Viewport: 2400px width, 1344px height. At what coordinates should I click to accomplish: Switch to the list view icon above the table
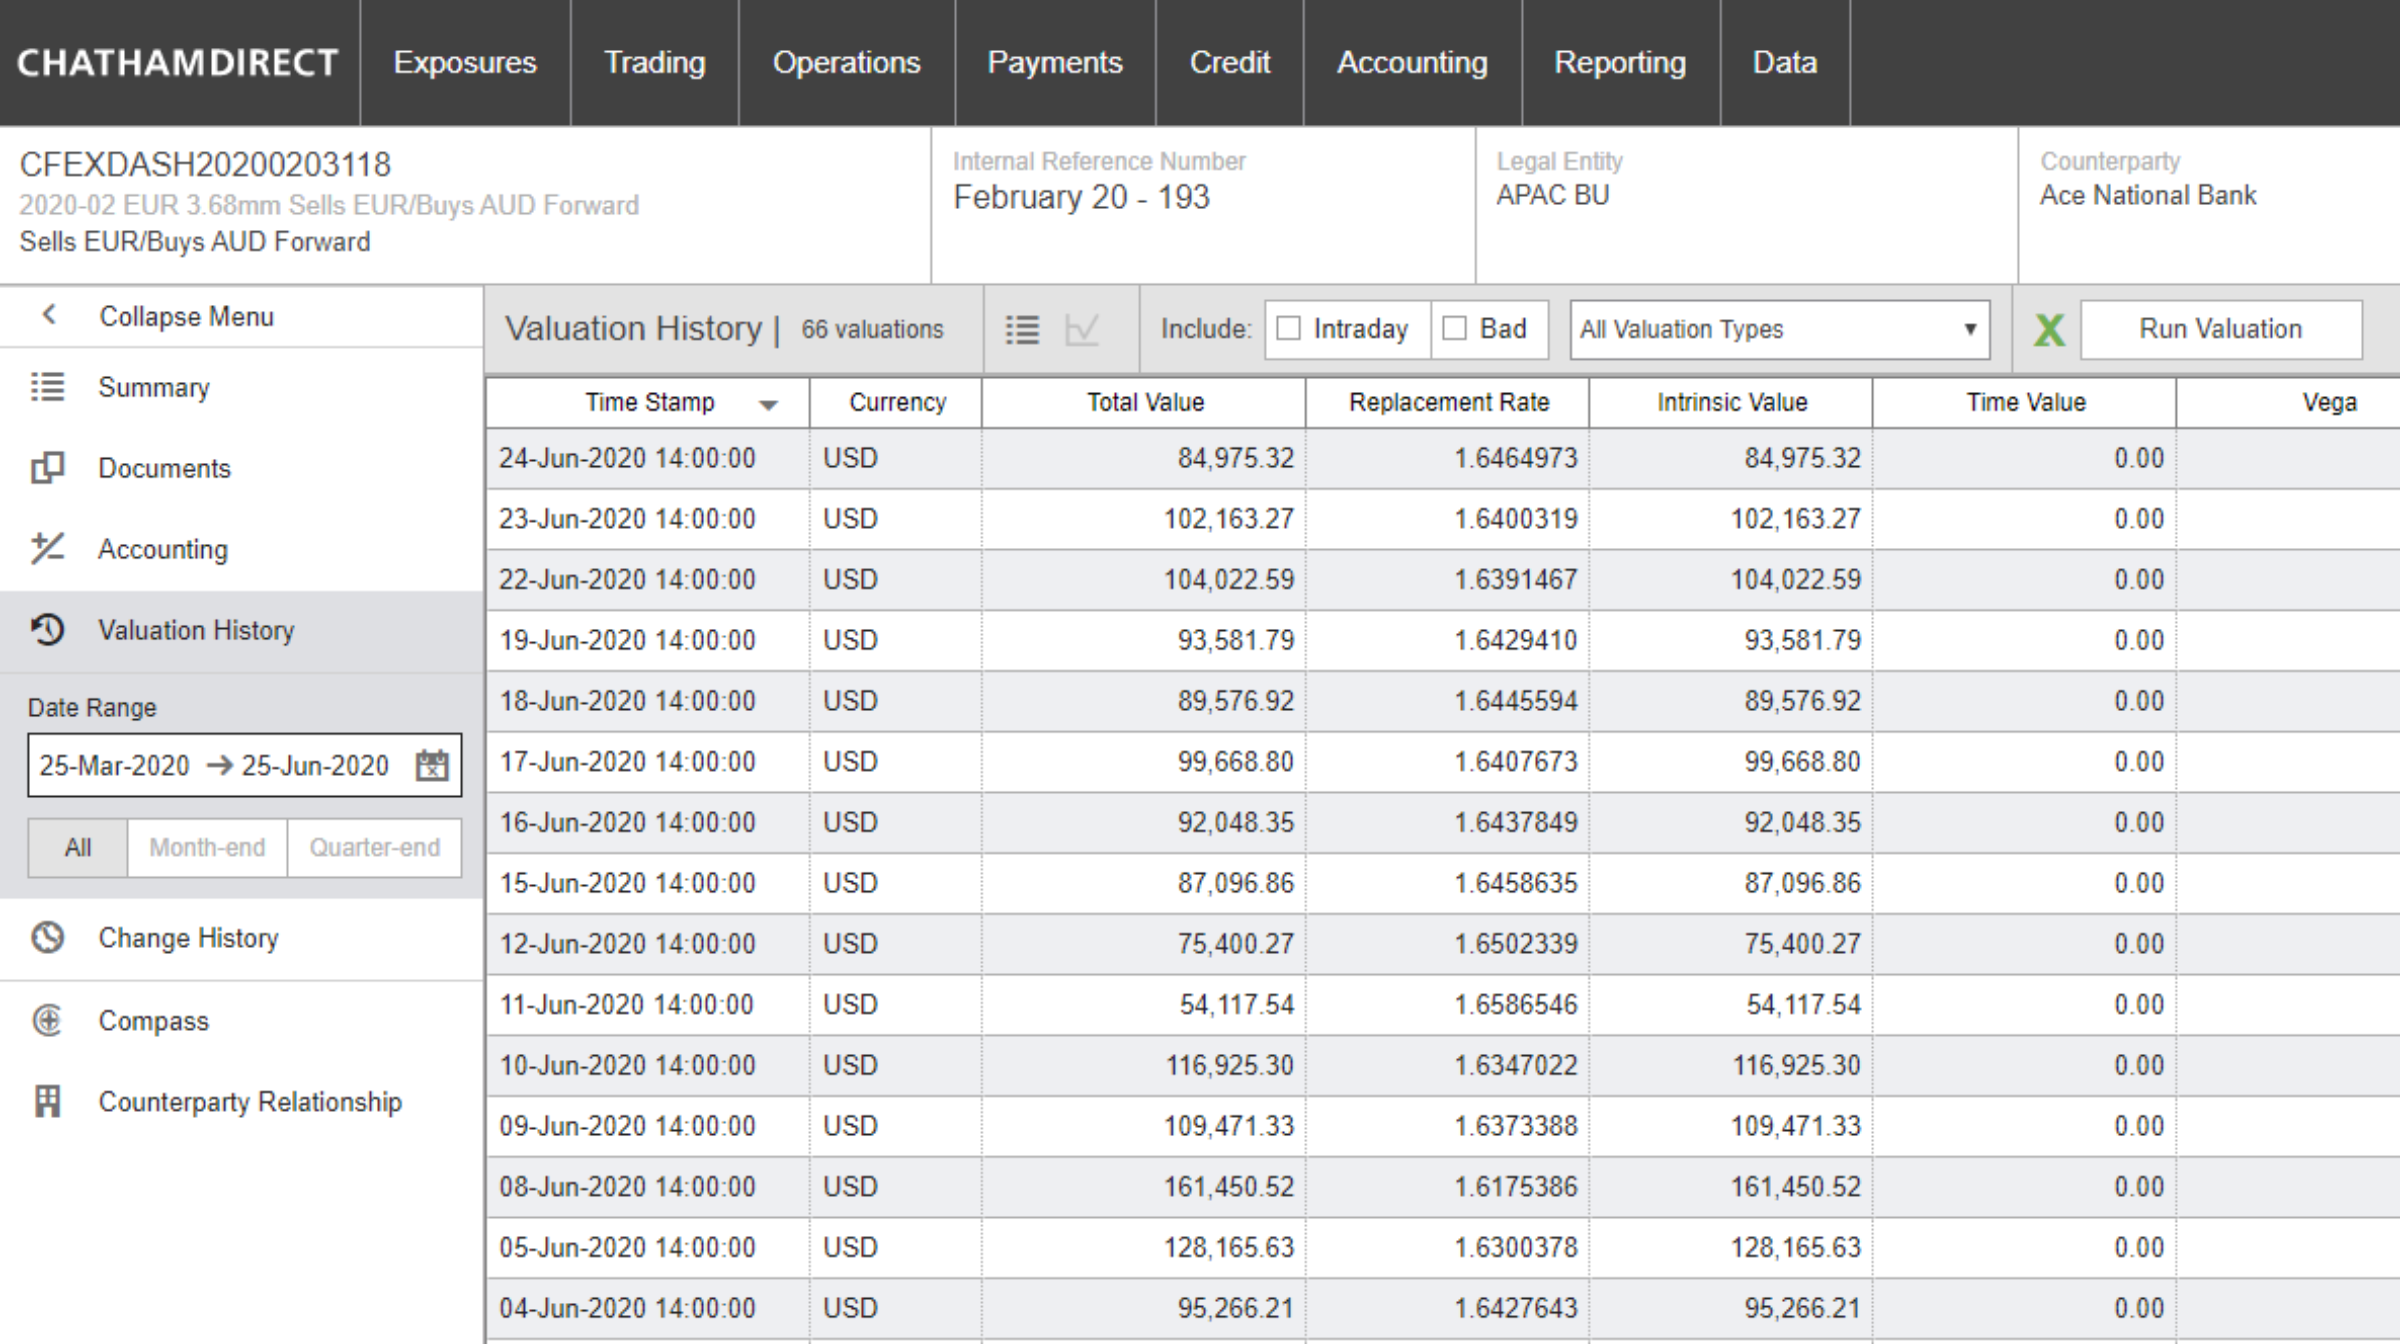point(1022,329)
